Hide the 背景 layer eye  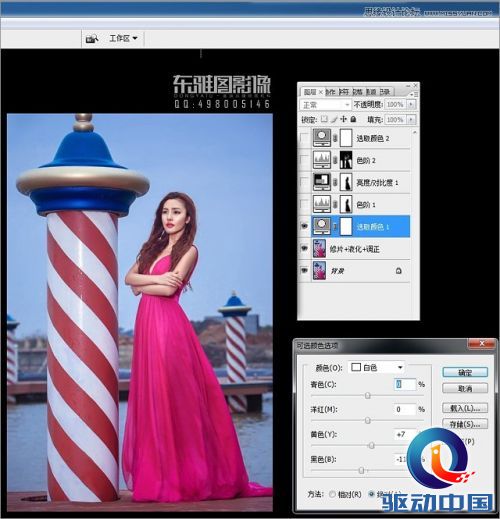pos(305,271)
